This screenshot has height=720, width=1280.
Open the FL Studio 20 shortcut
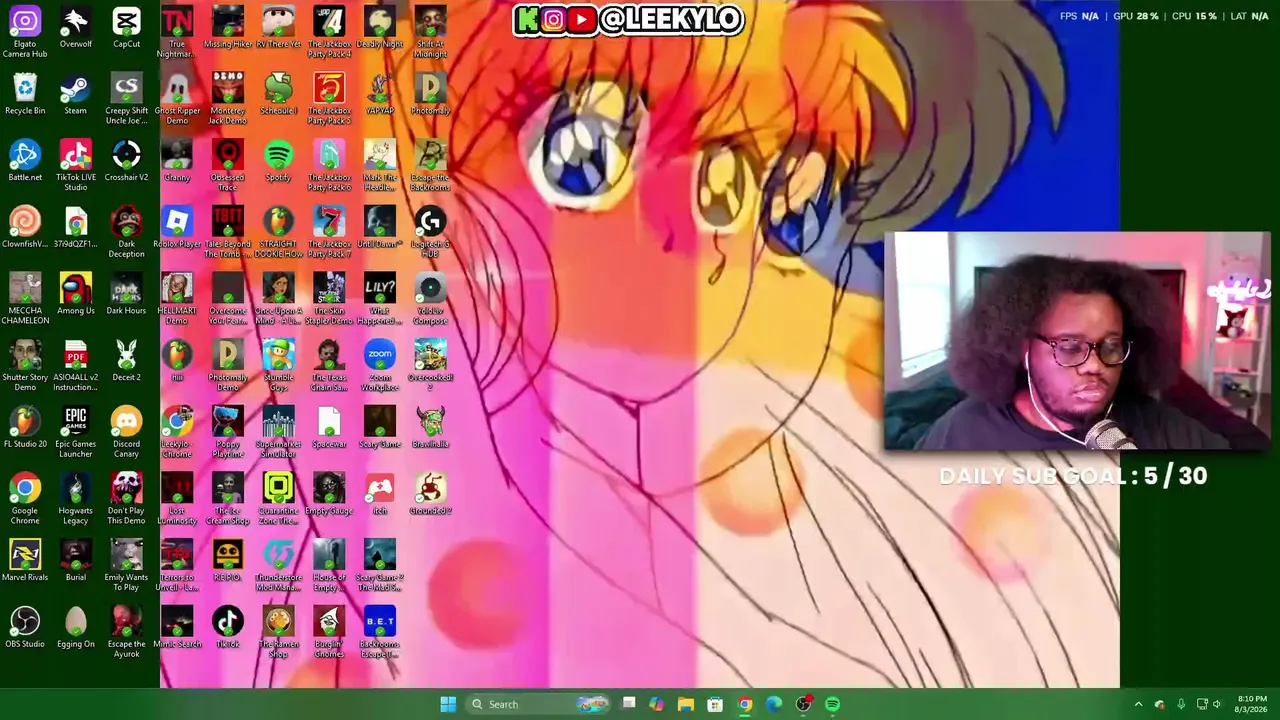[x=25, y=428]
